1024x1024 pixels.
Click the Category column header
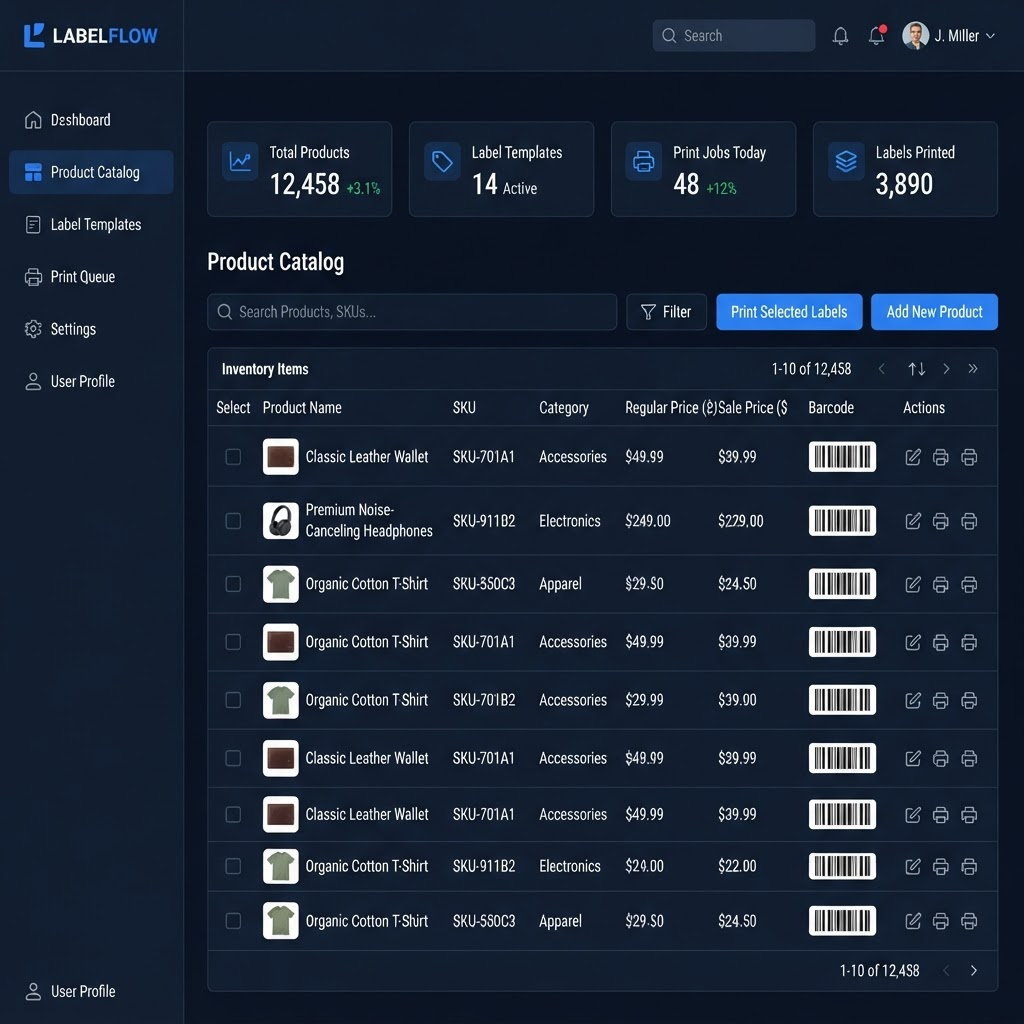(564, 408)
